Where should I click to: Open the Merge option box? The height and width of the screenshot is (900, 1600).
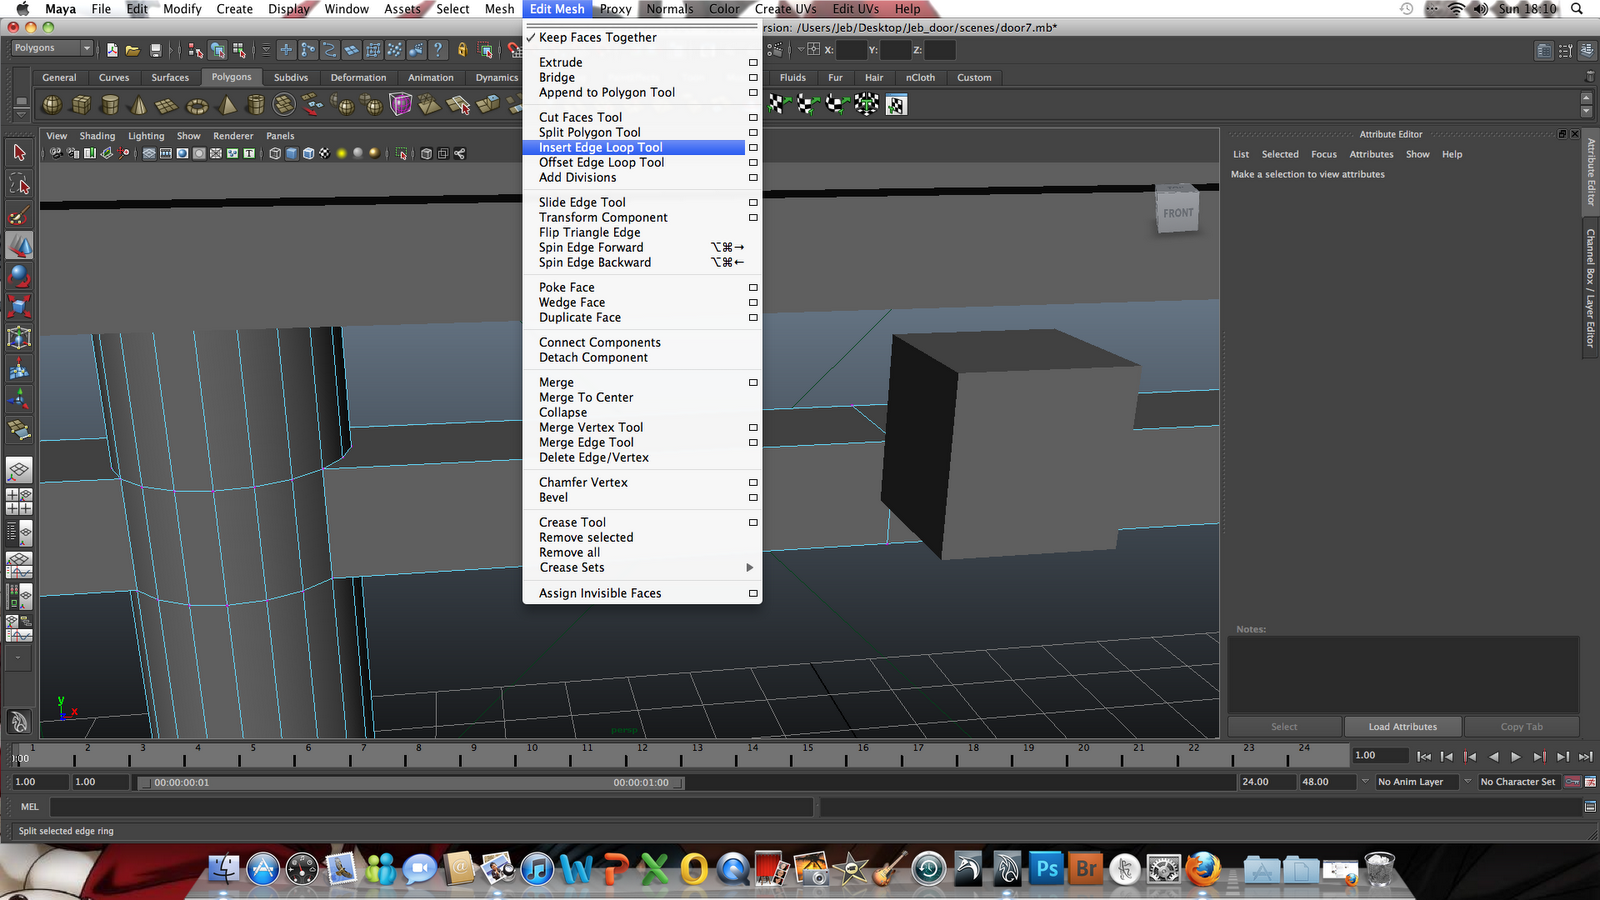[x=753, y=382]
